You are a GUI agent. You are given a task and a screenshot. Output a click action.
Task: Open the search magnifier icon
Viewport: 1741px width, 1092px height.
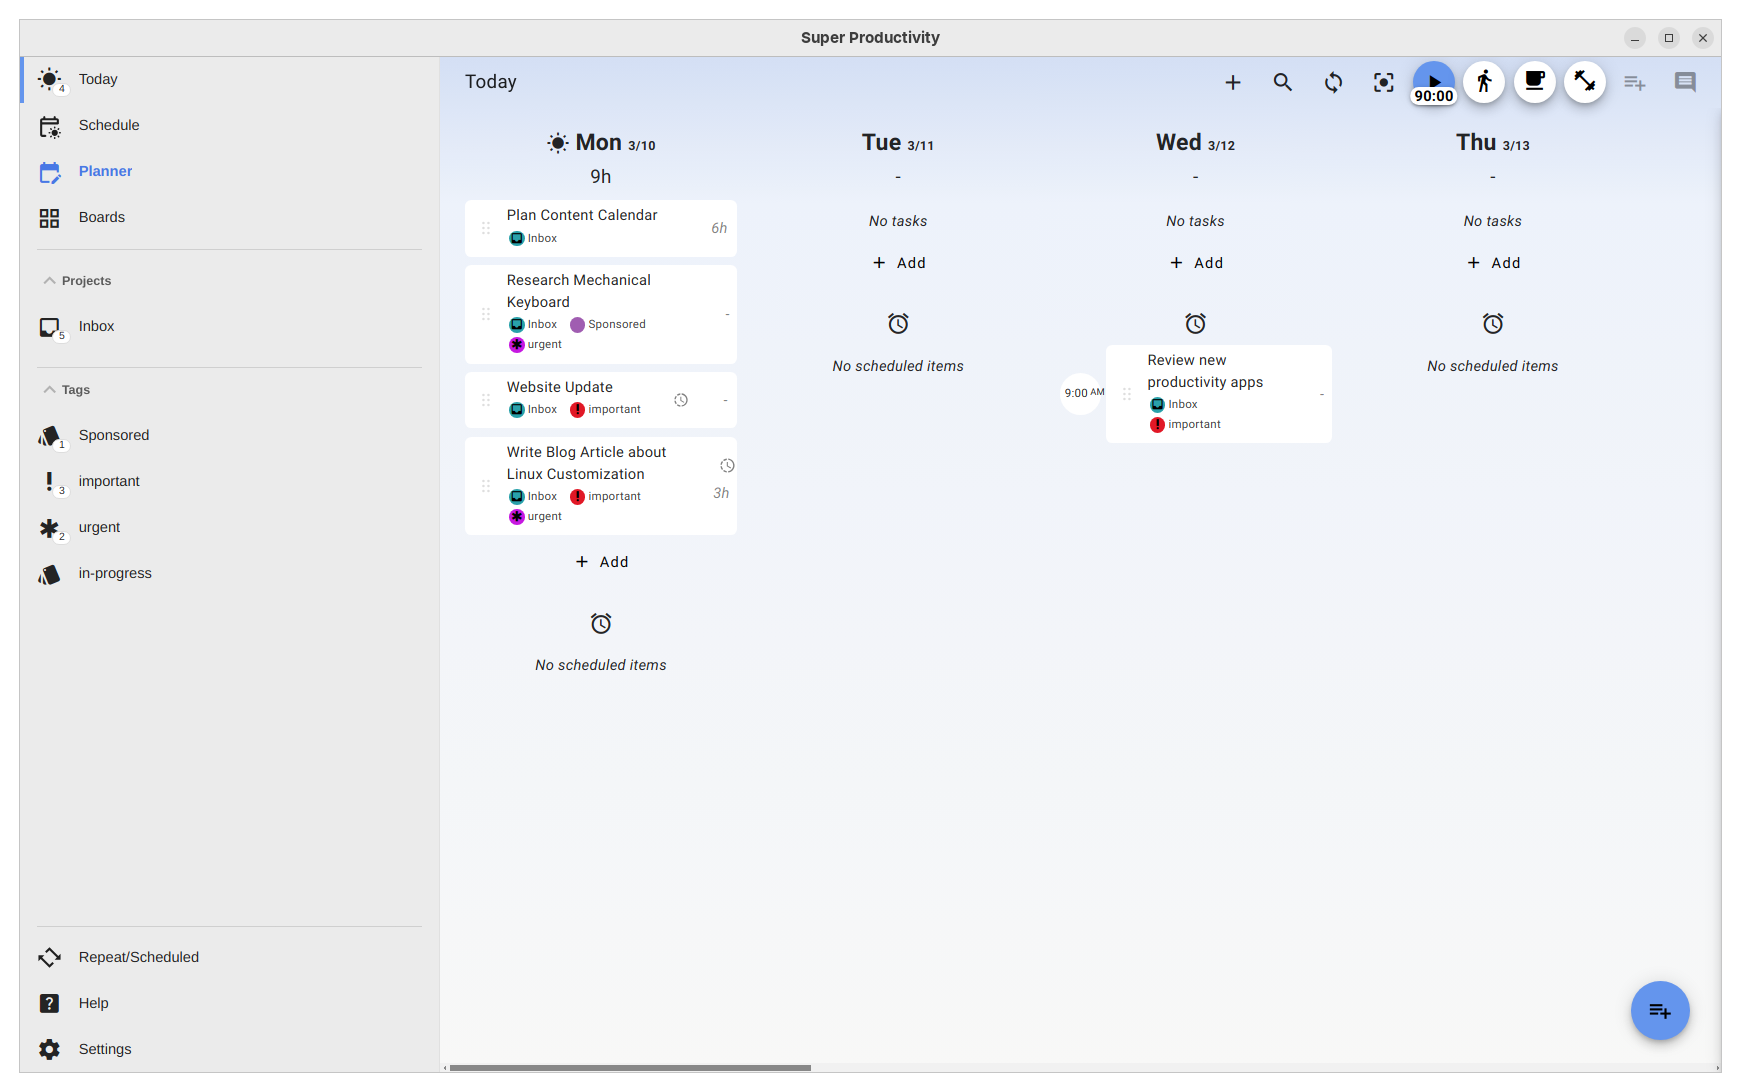click(x=1283, y=82)
